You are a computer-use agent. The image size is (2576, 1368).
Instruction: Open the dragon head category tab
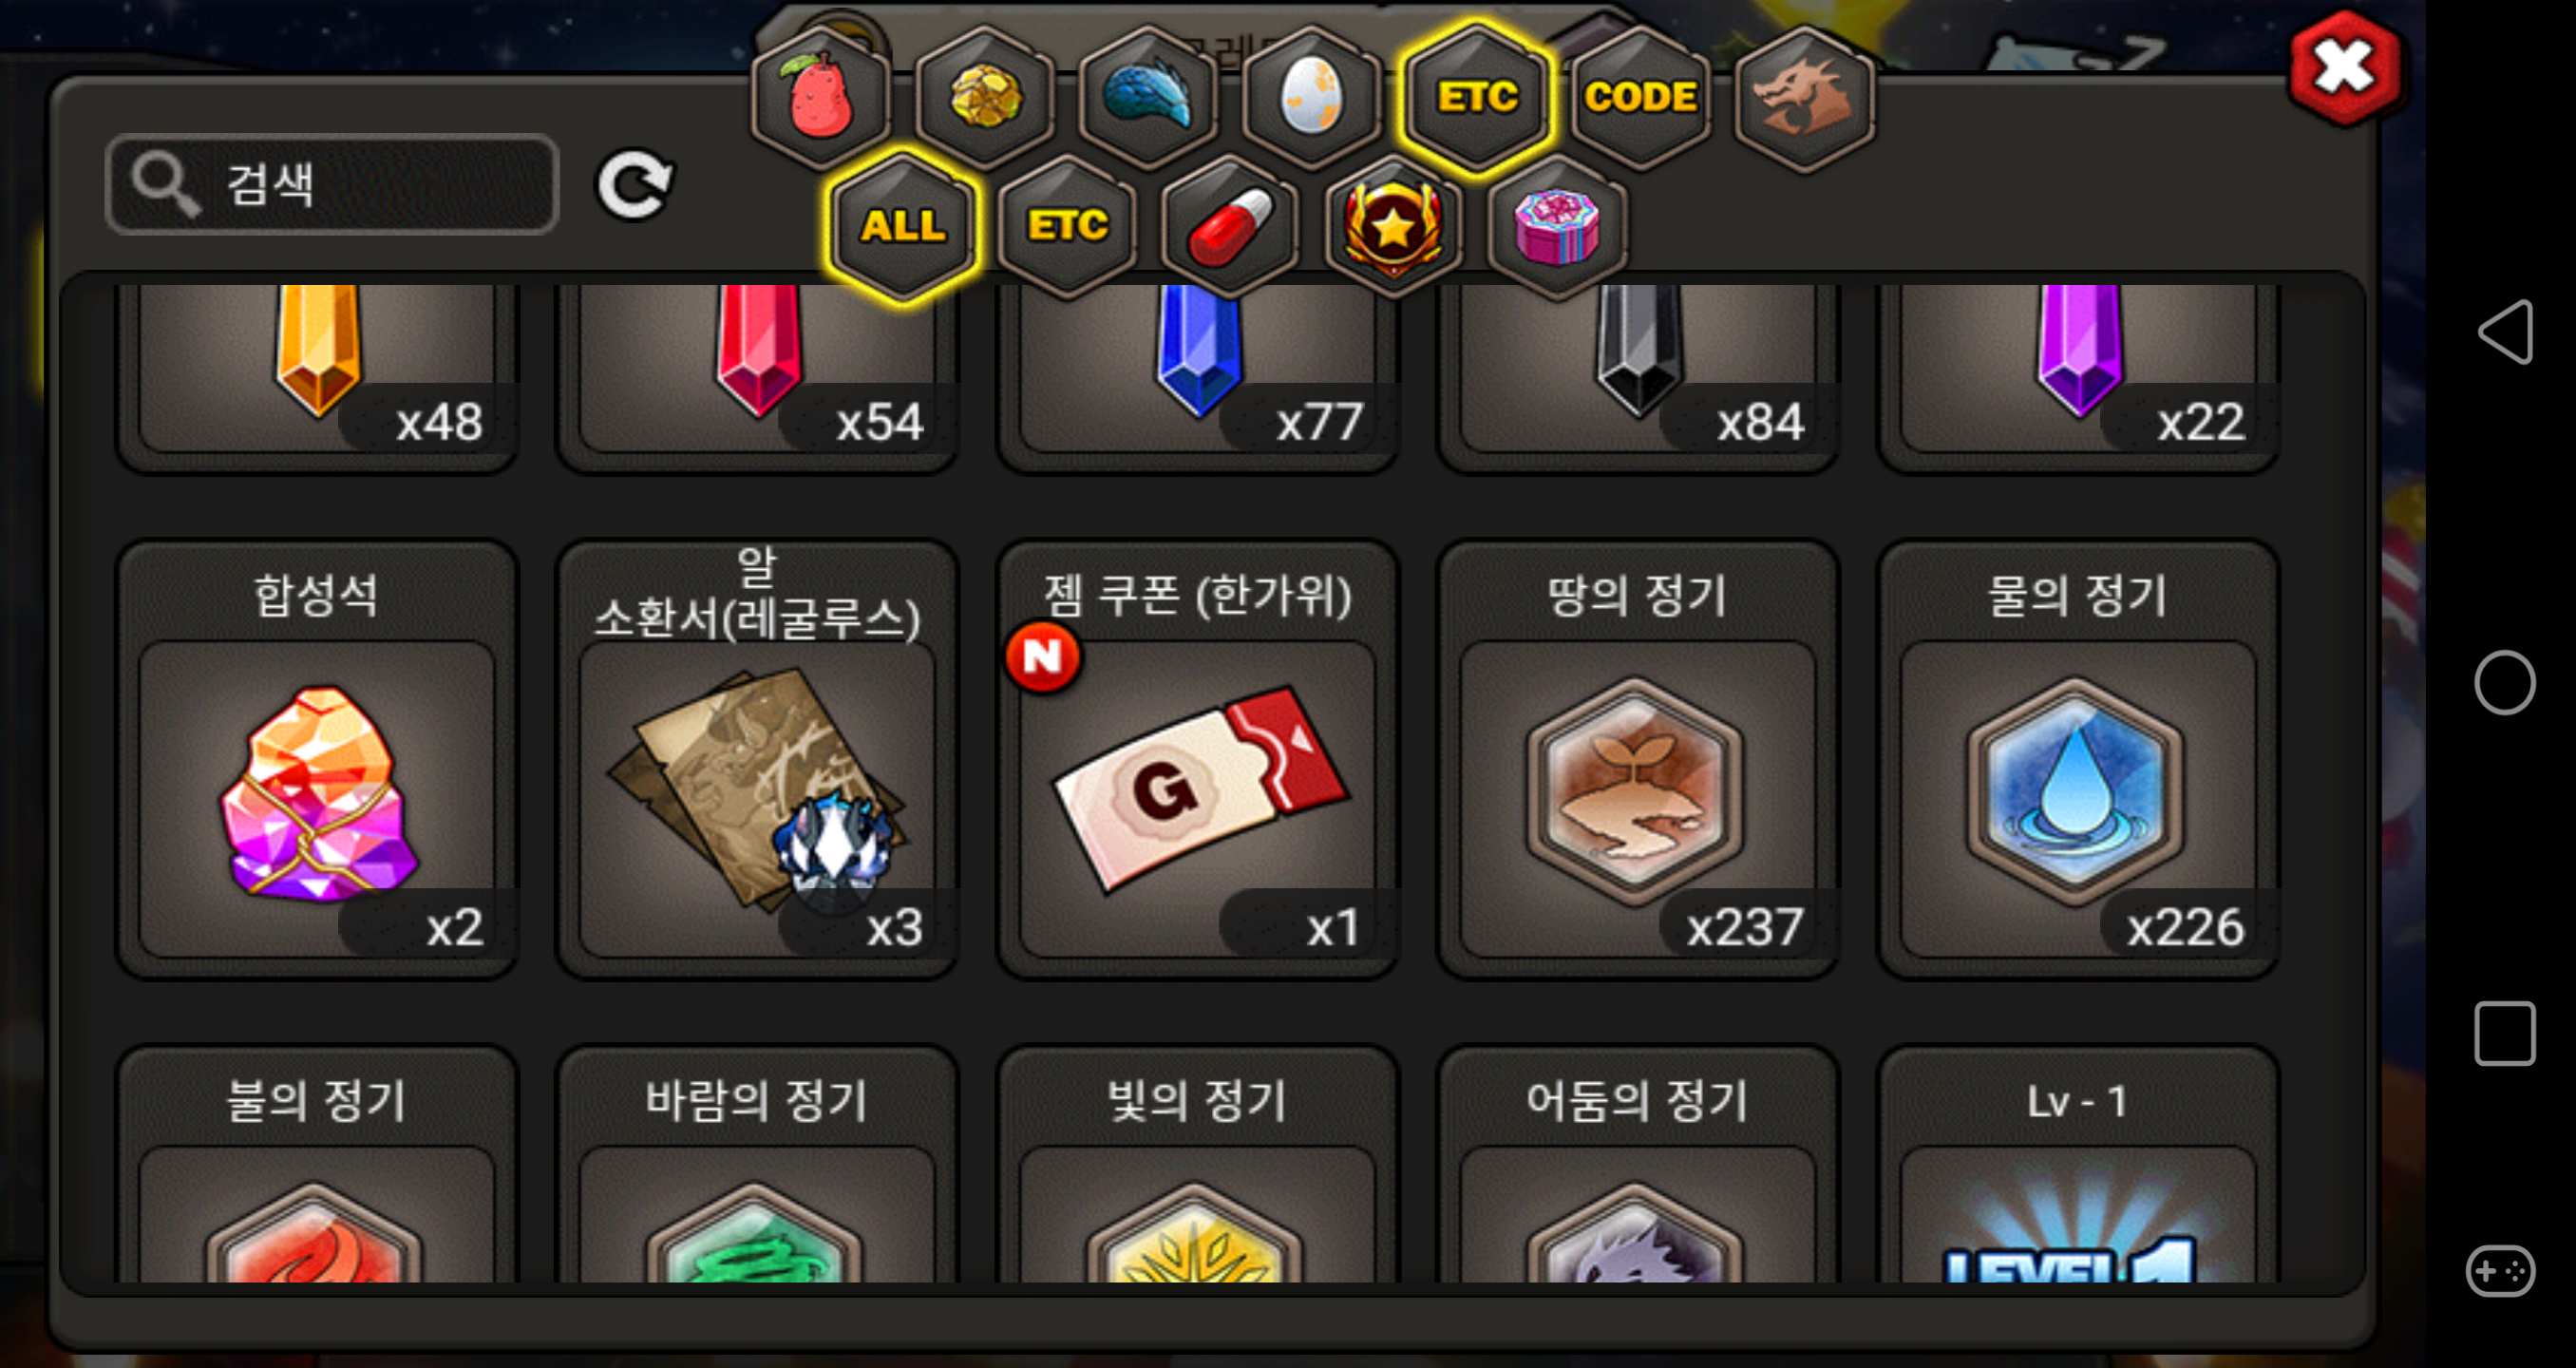pyautogui.click(x=1804, y=96)
